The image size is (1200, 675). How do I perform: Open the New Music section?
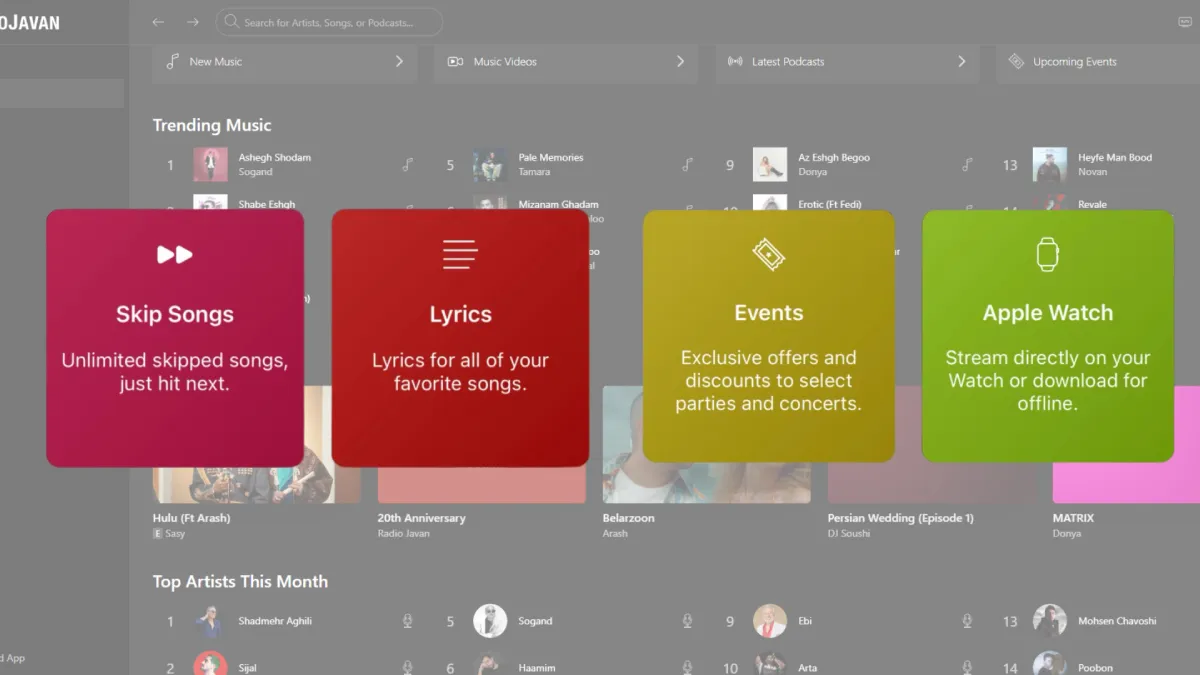[x=285, y=62]
